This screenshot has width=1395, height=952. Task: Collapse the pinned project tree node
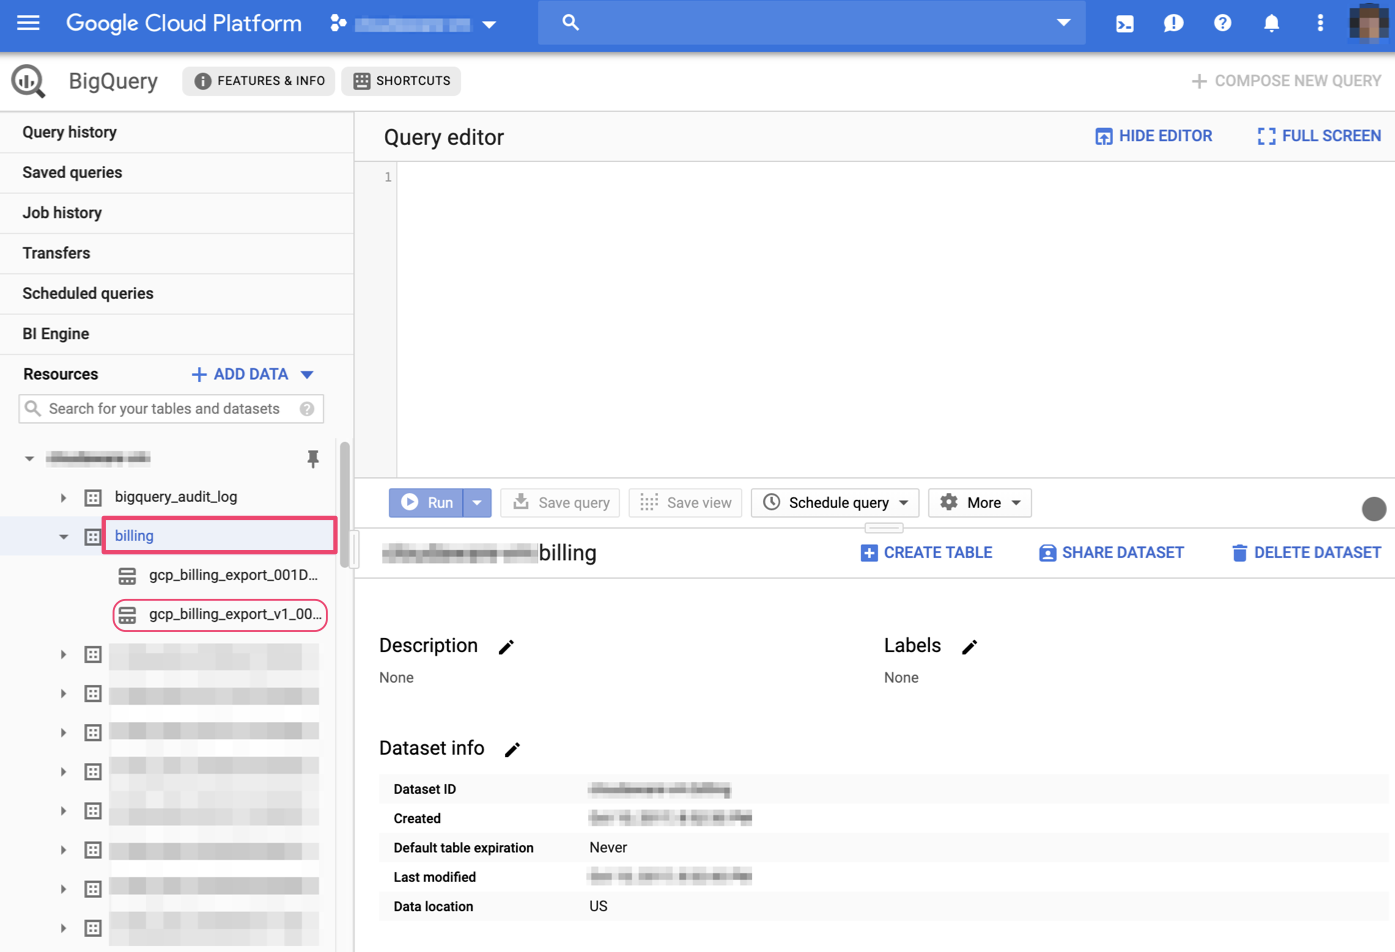click(29, 458)
